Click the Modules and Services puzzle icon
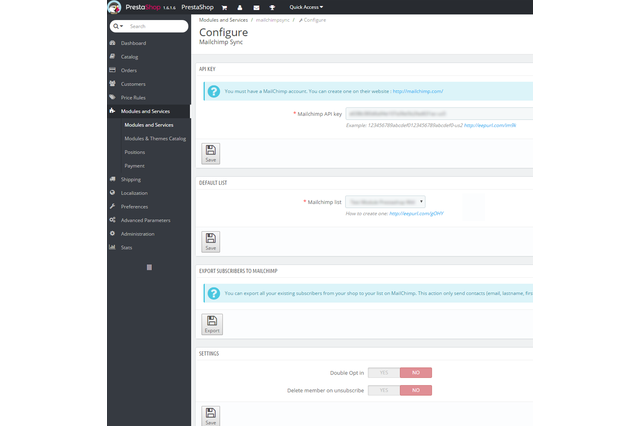Viewport: 640px width, 426px height. pos(112,111)
